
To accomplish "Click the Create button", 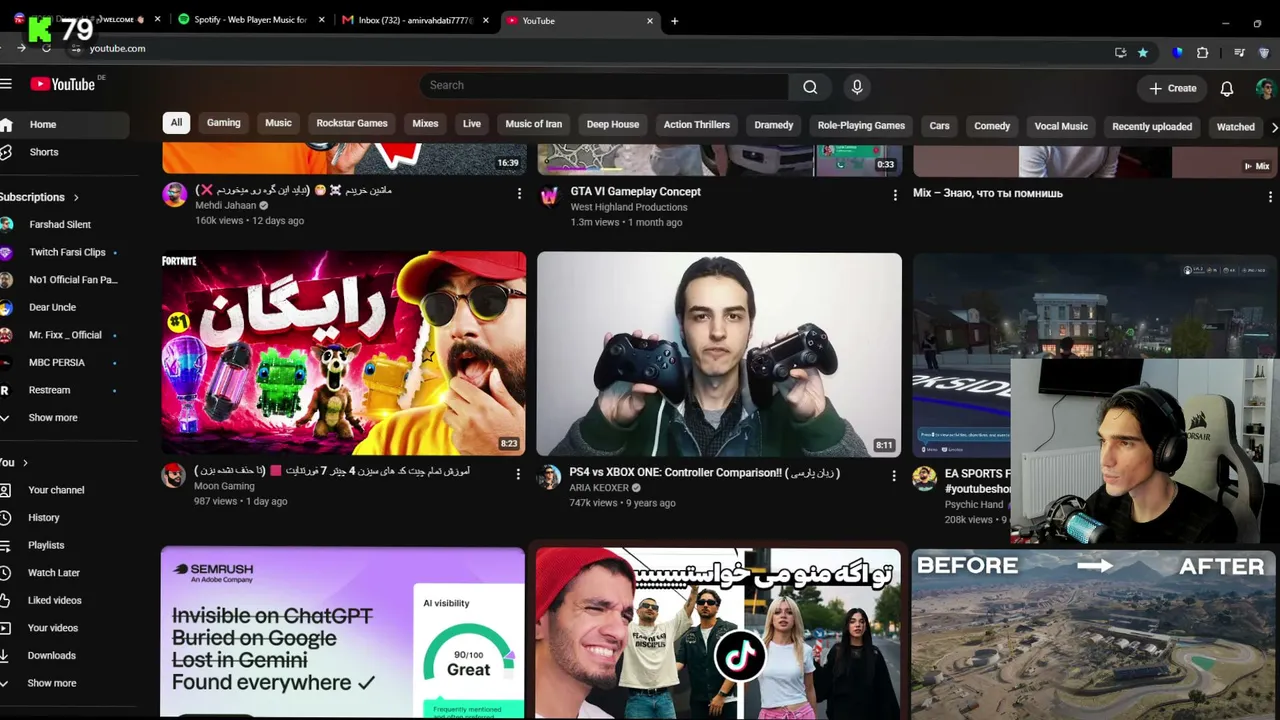I will [x=1172, y=88].
